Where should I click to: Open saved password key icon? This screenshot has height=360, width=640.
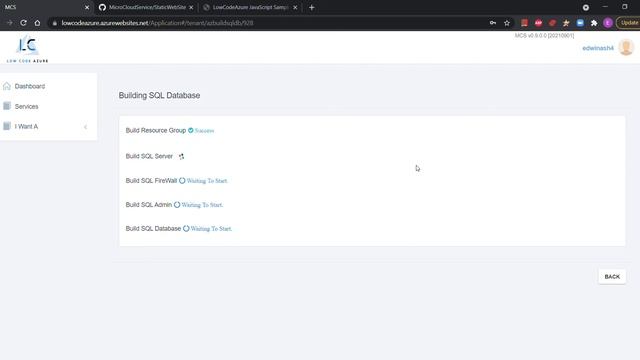493,23
